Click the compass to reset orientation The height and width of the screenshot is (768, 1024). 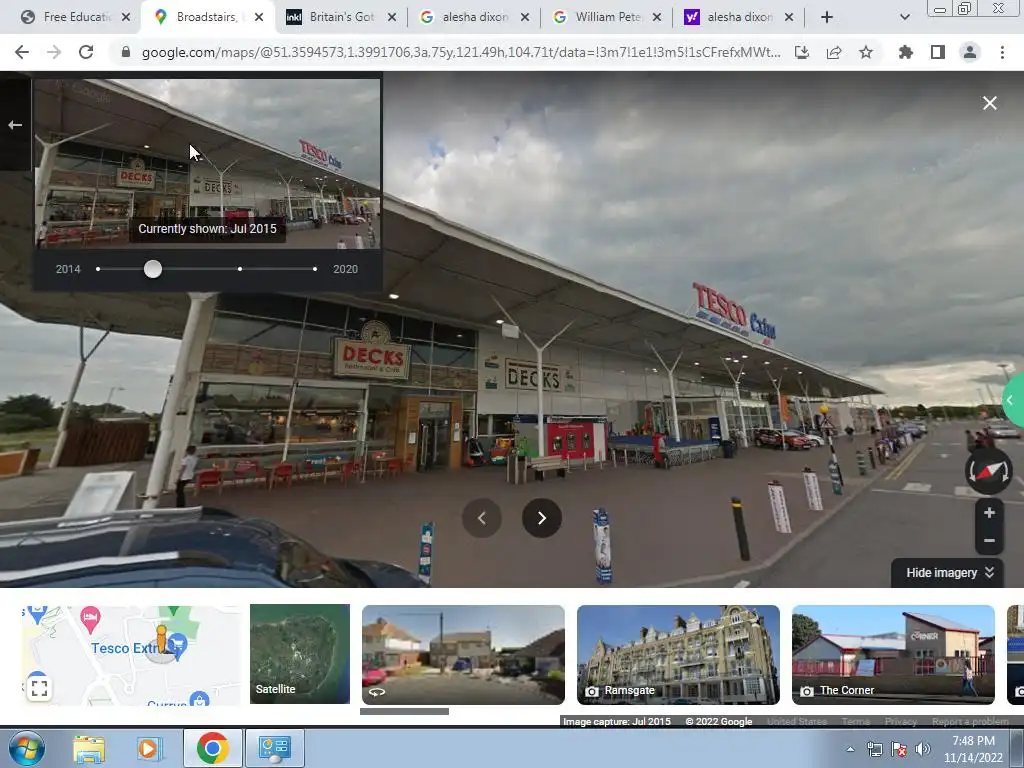pos(989,471)
